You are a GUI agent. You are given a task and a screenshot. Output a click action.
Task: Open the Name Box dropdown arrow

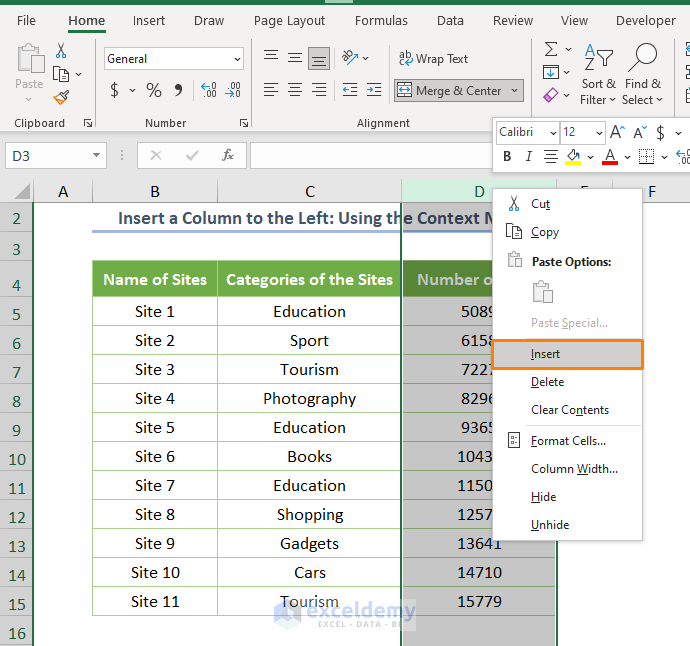pos(97,155)
